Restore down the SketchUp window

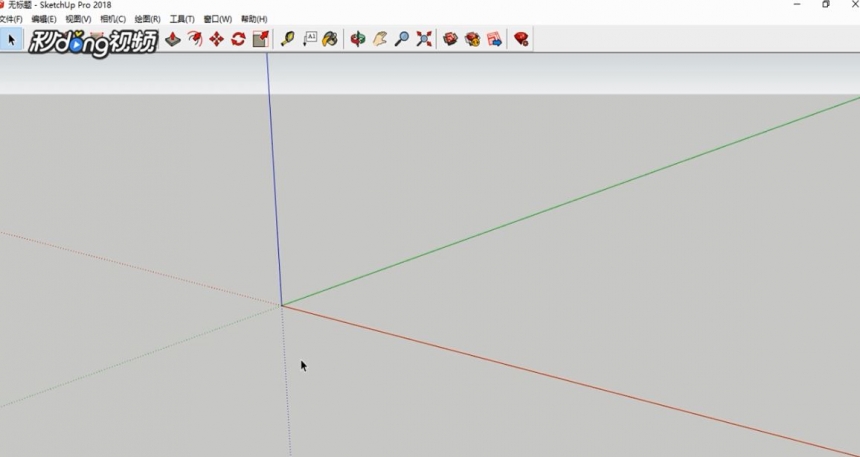826,4
